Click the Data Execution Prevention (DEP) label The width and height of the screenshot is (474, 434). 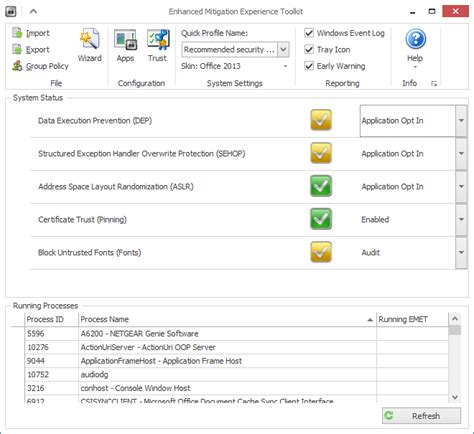point(95,121)
